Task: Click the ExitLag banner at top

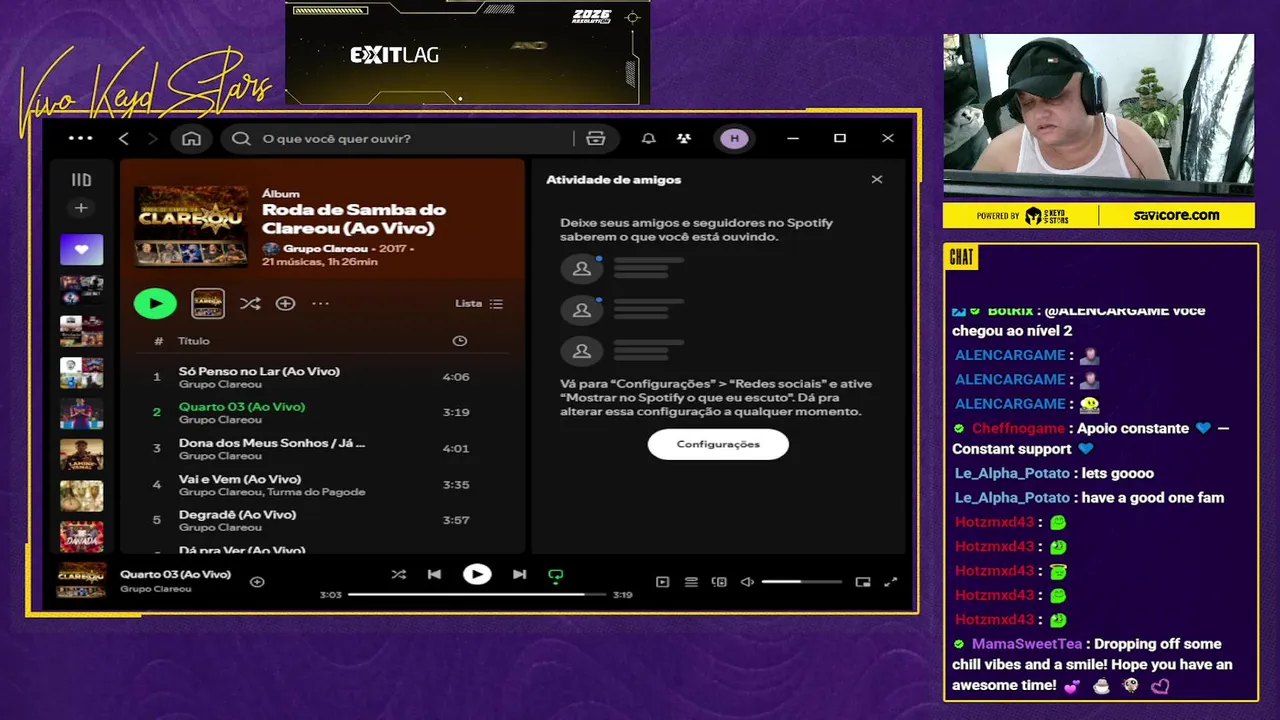Action: pos(467,53)
